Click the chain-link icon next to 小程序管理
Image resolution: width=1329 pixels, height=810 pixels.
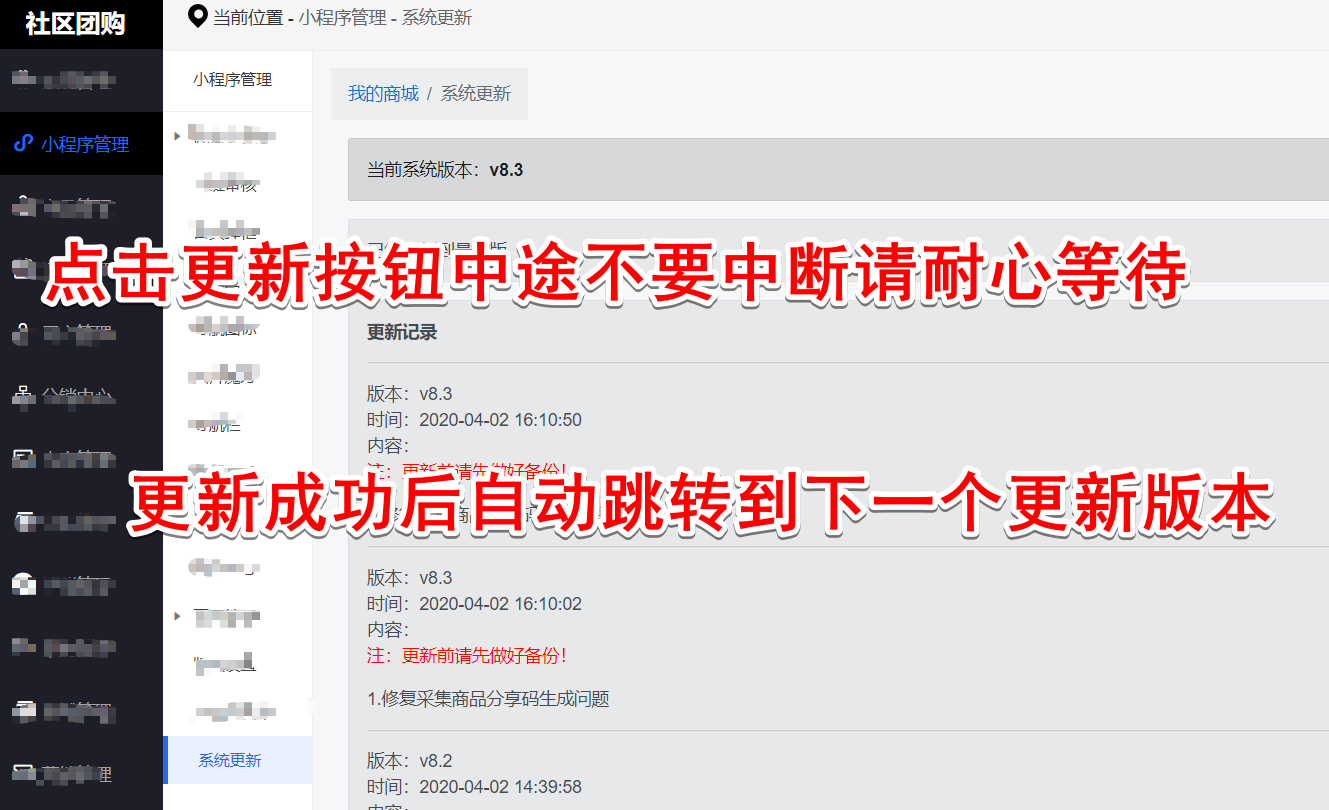click(23, 144)
